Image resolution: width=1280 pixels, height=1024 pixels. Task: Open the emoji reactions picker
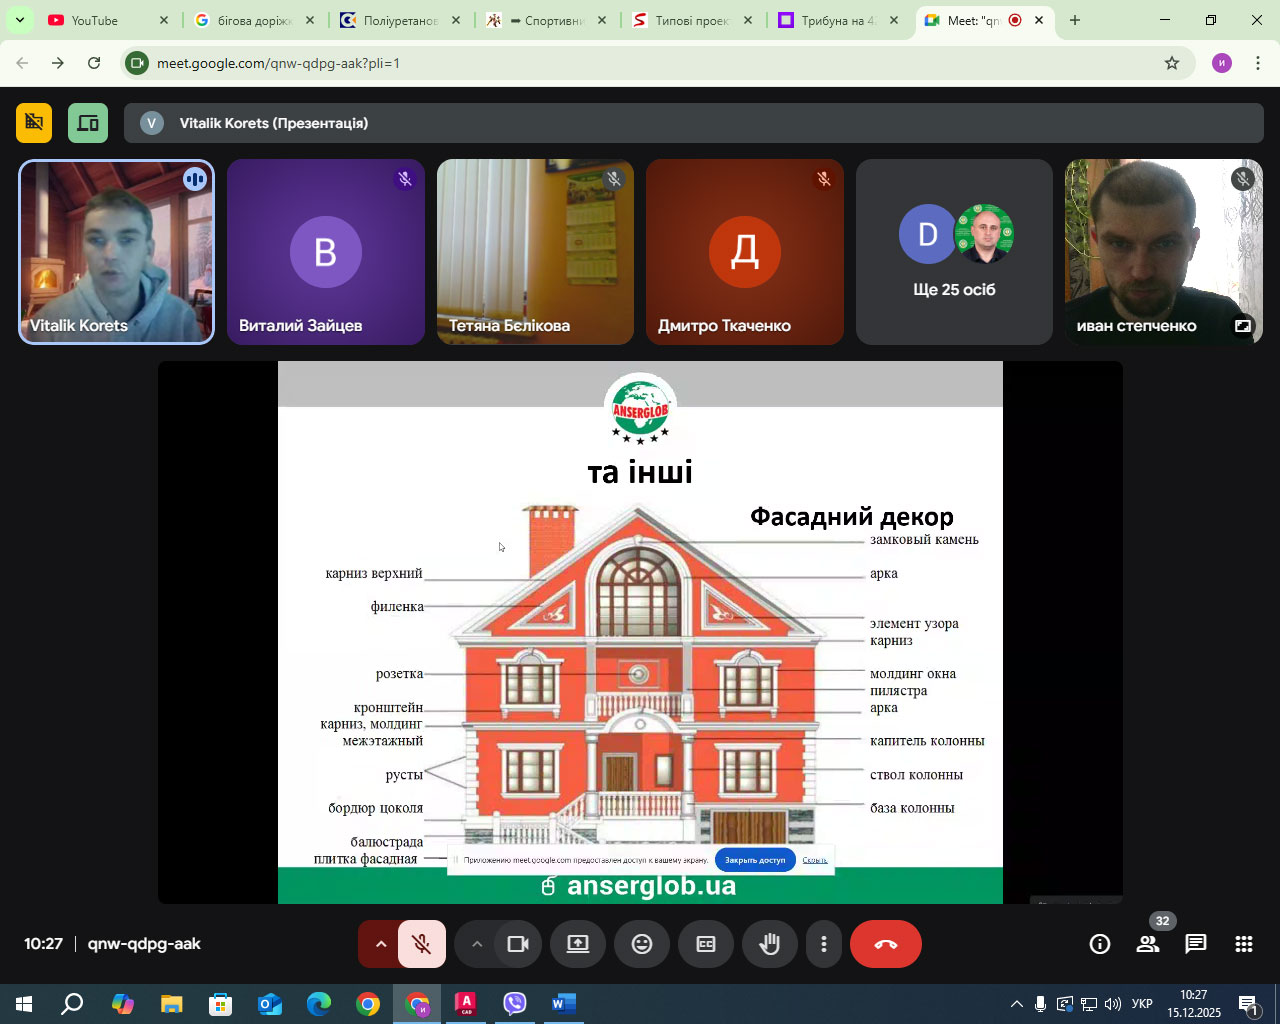(x=642, y=944)
